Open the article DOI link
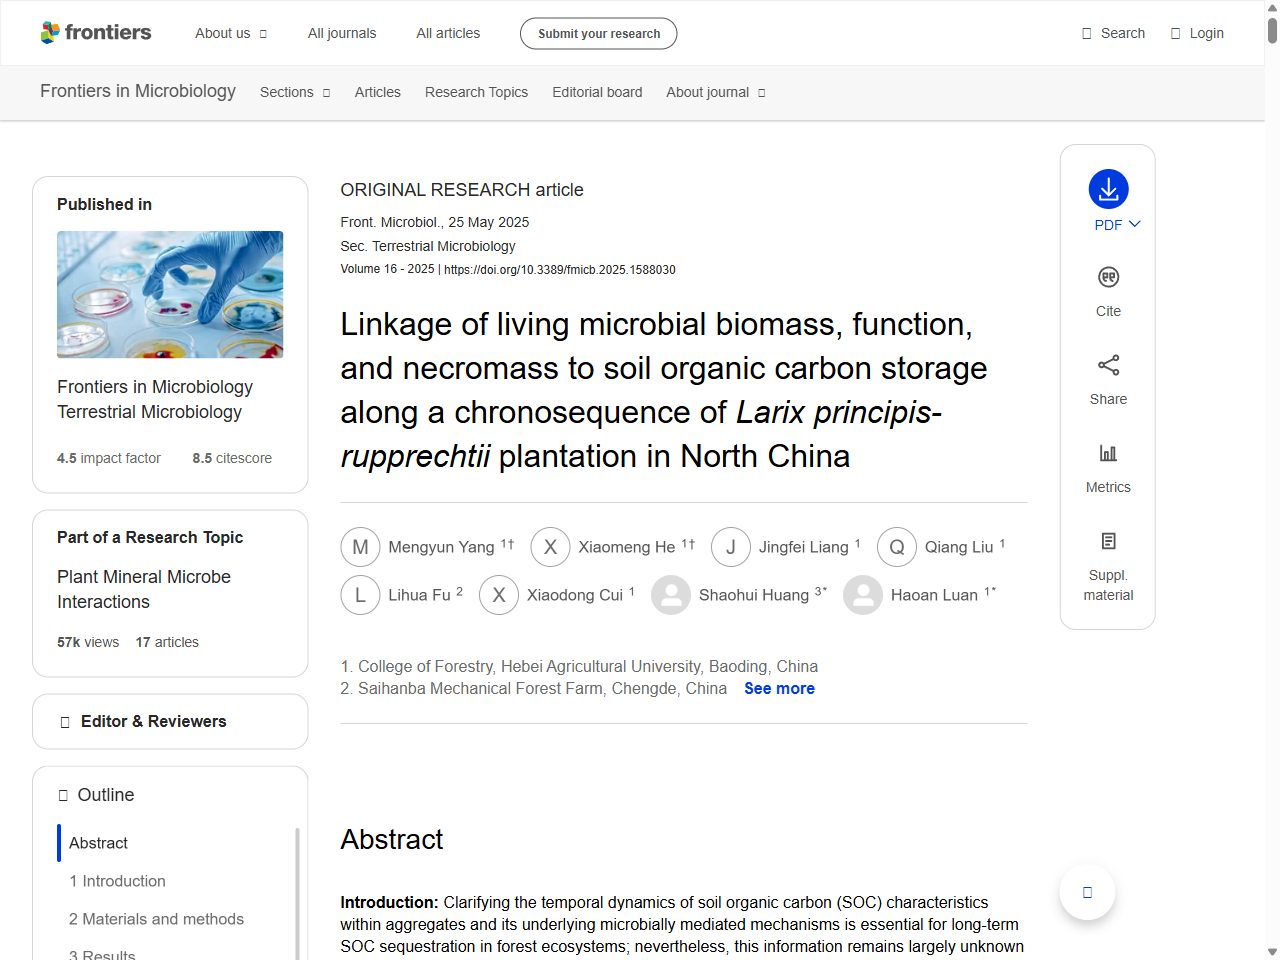The image size is (1280, 960). point(560,270)
